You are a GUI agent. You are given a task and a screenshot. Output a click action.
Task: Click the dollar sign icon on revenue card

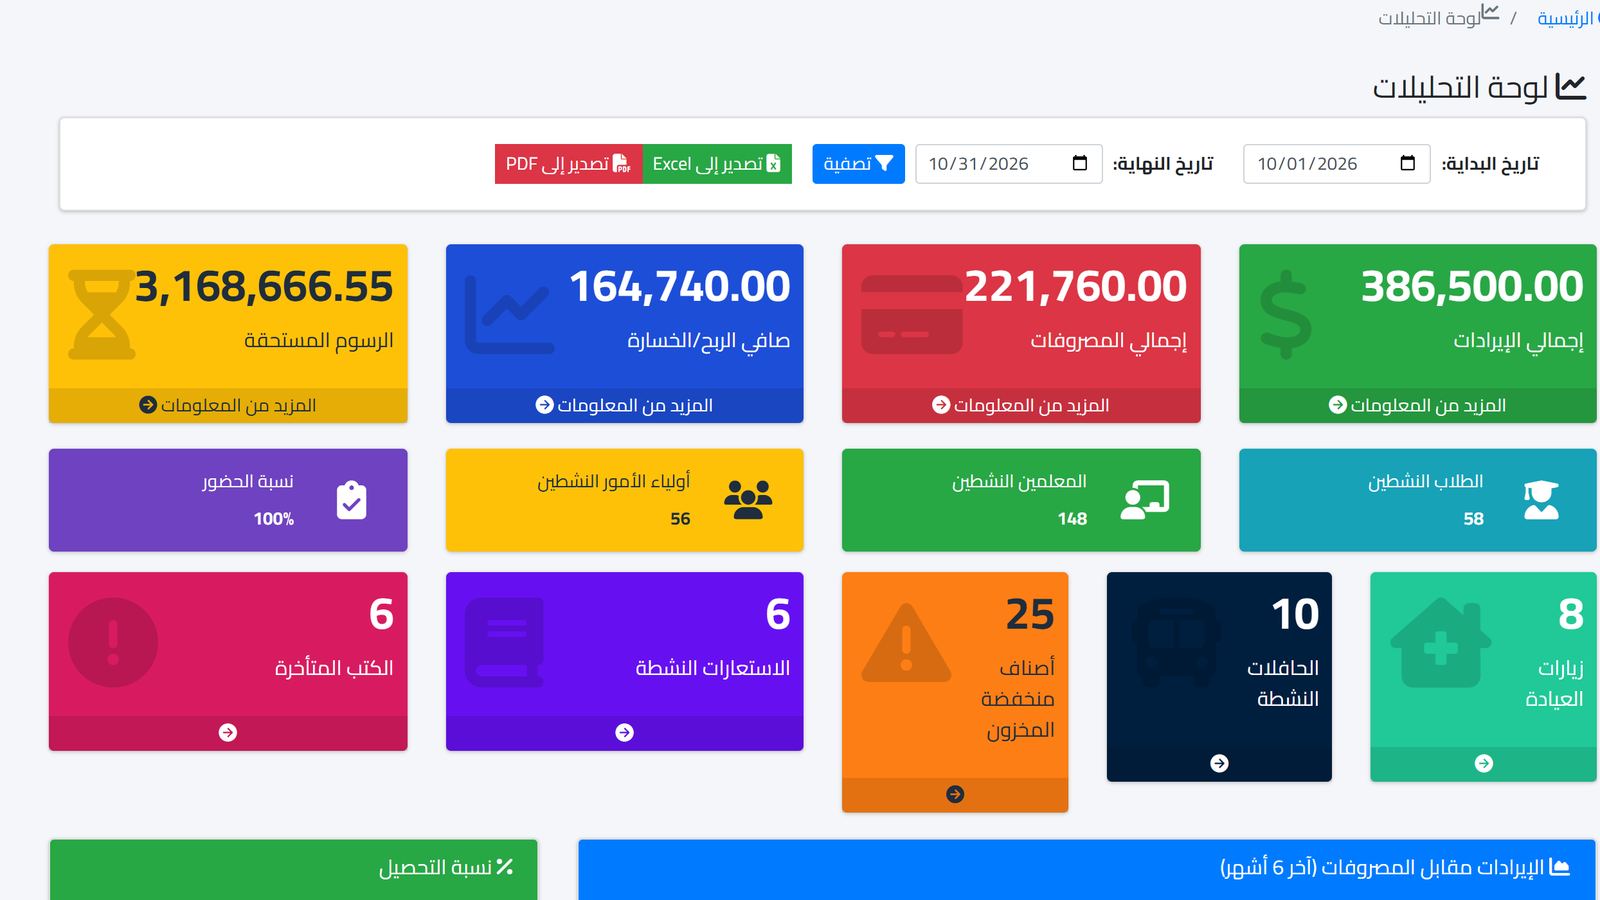click(x=1285, y=315)
